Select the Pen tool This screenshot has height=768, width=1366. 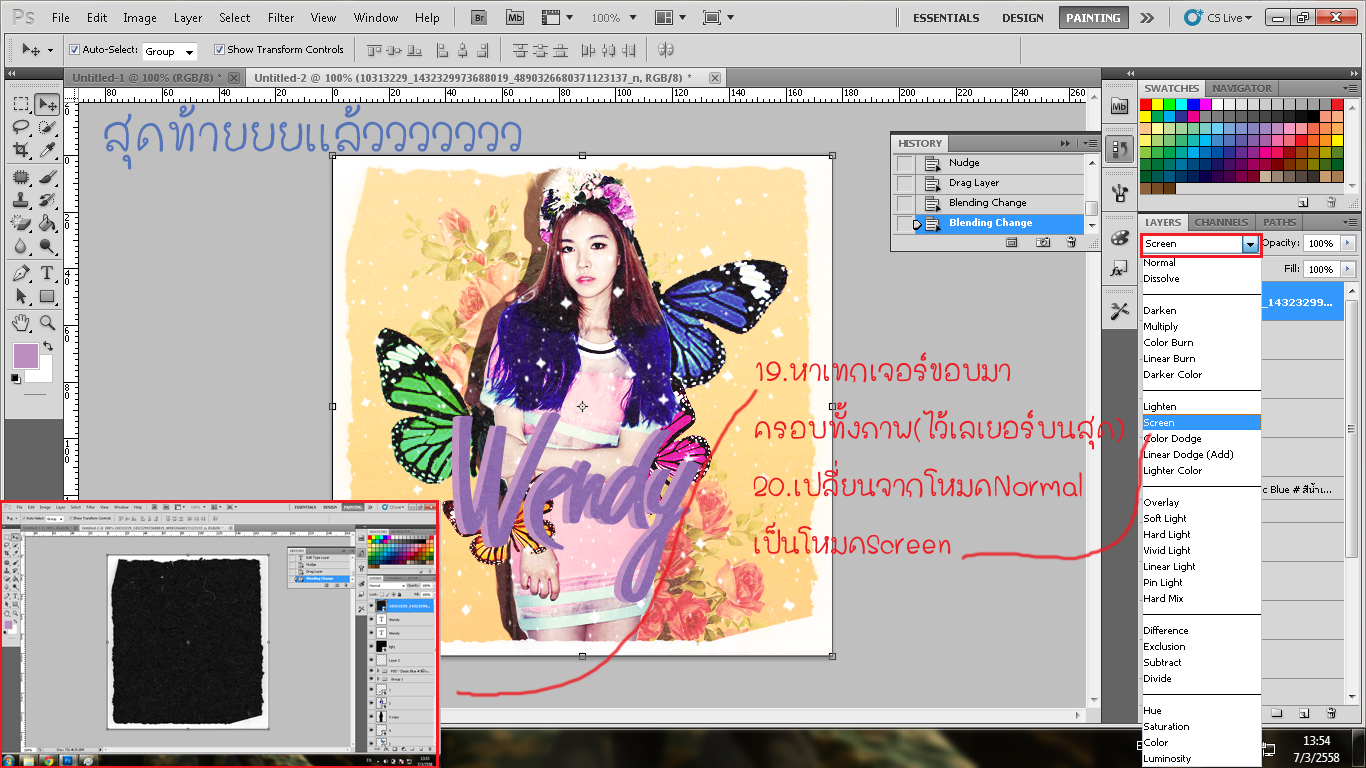[x=20, y=274]
